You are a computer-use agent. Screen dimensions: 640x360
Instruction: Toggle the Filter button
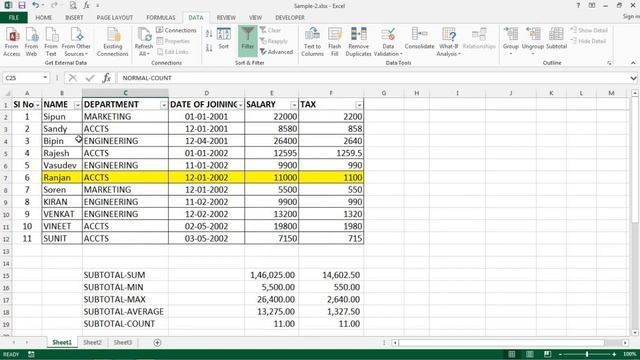tap(247, 41)
